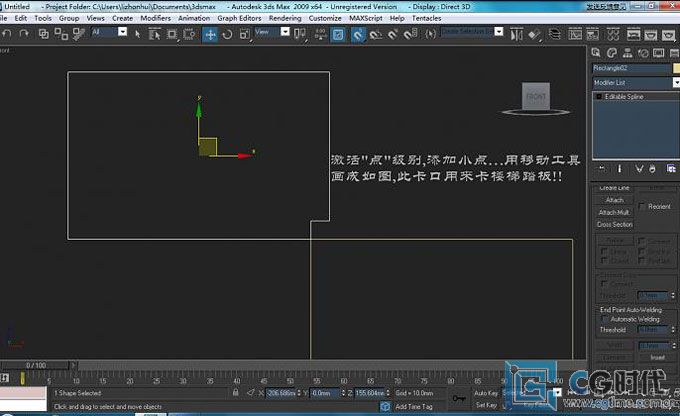
Task: Open the Material Editor icon
Action: click(x=613, y=34)
